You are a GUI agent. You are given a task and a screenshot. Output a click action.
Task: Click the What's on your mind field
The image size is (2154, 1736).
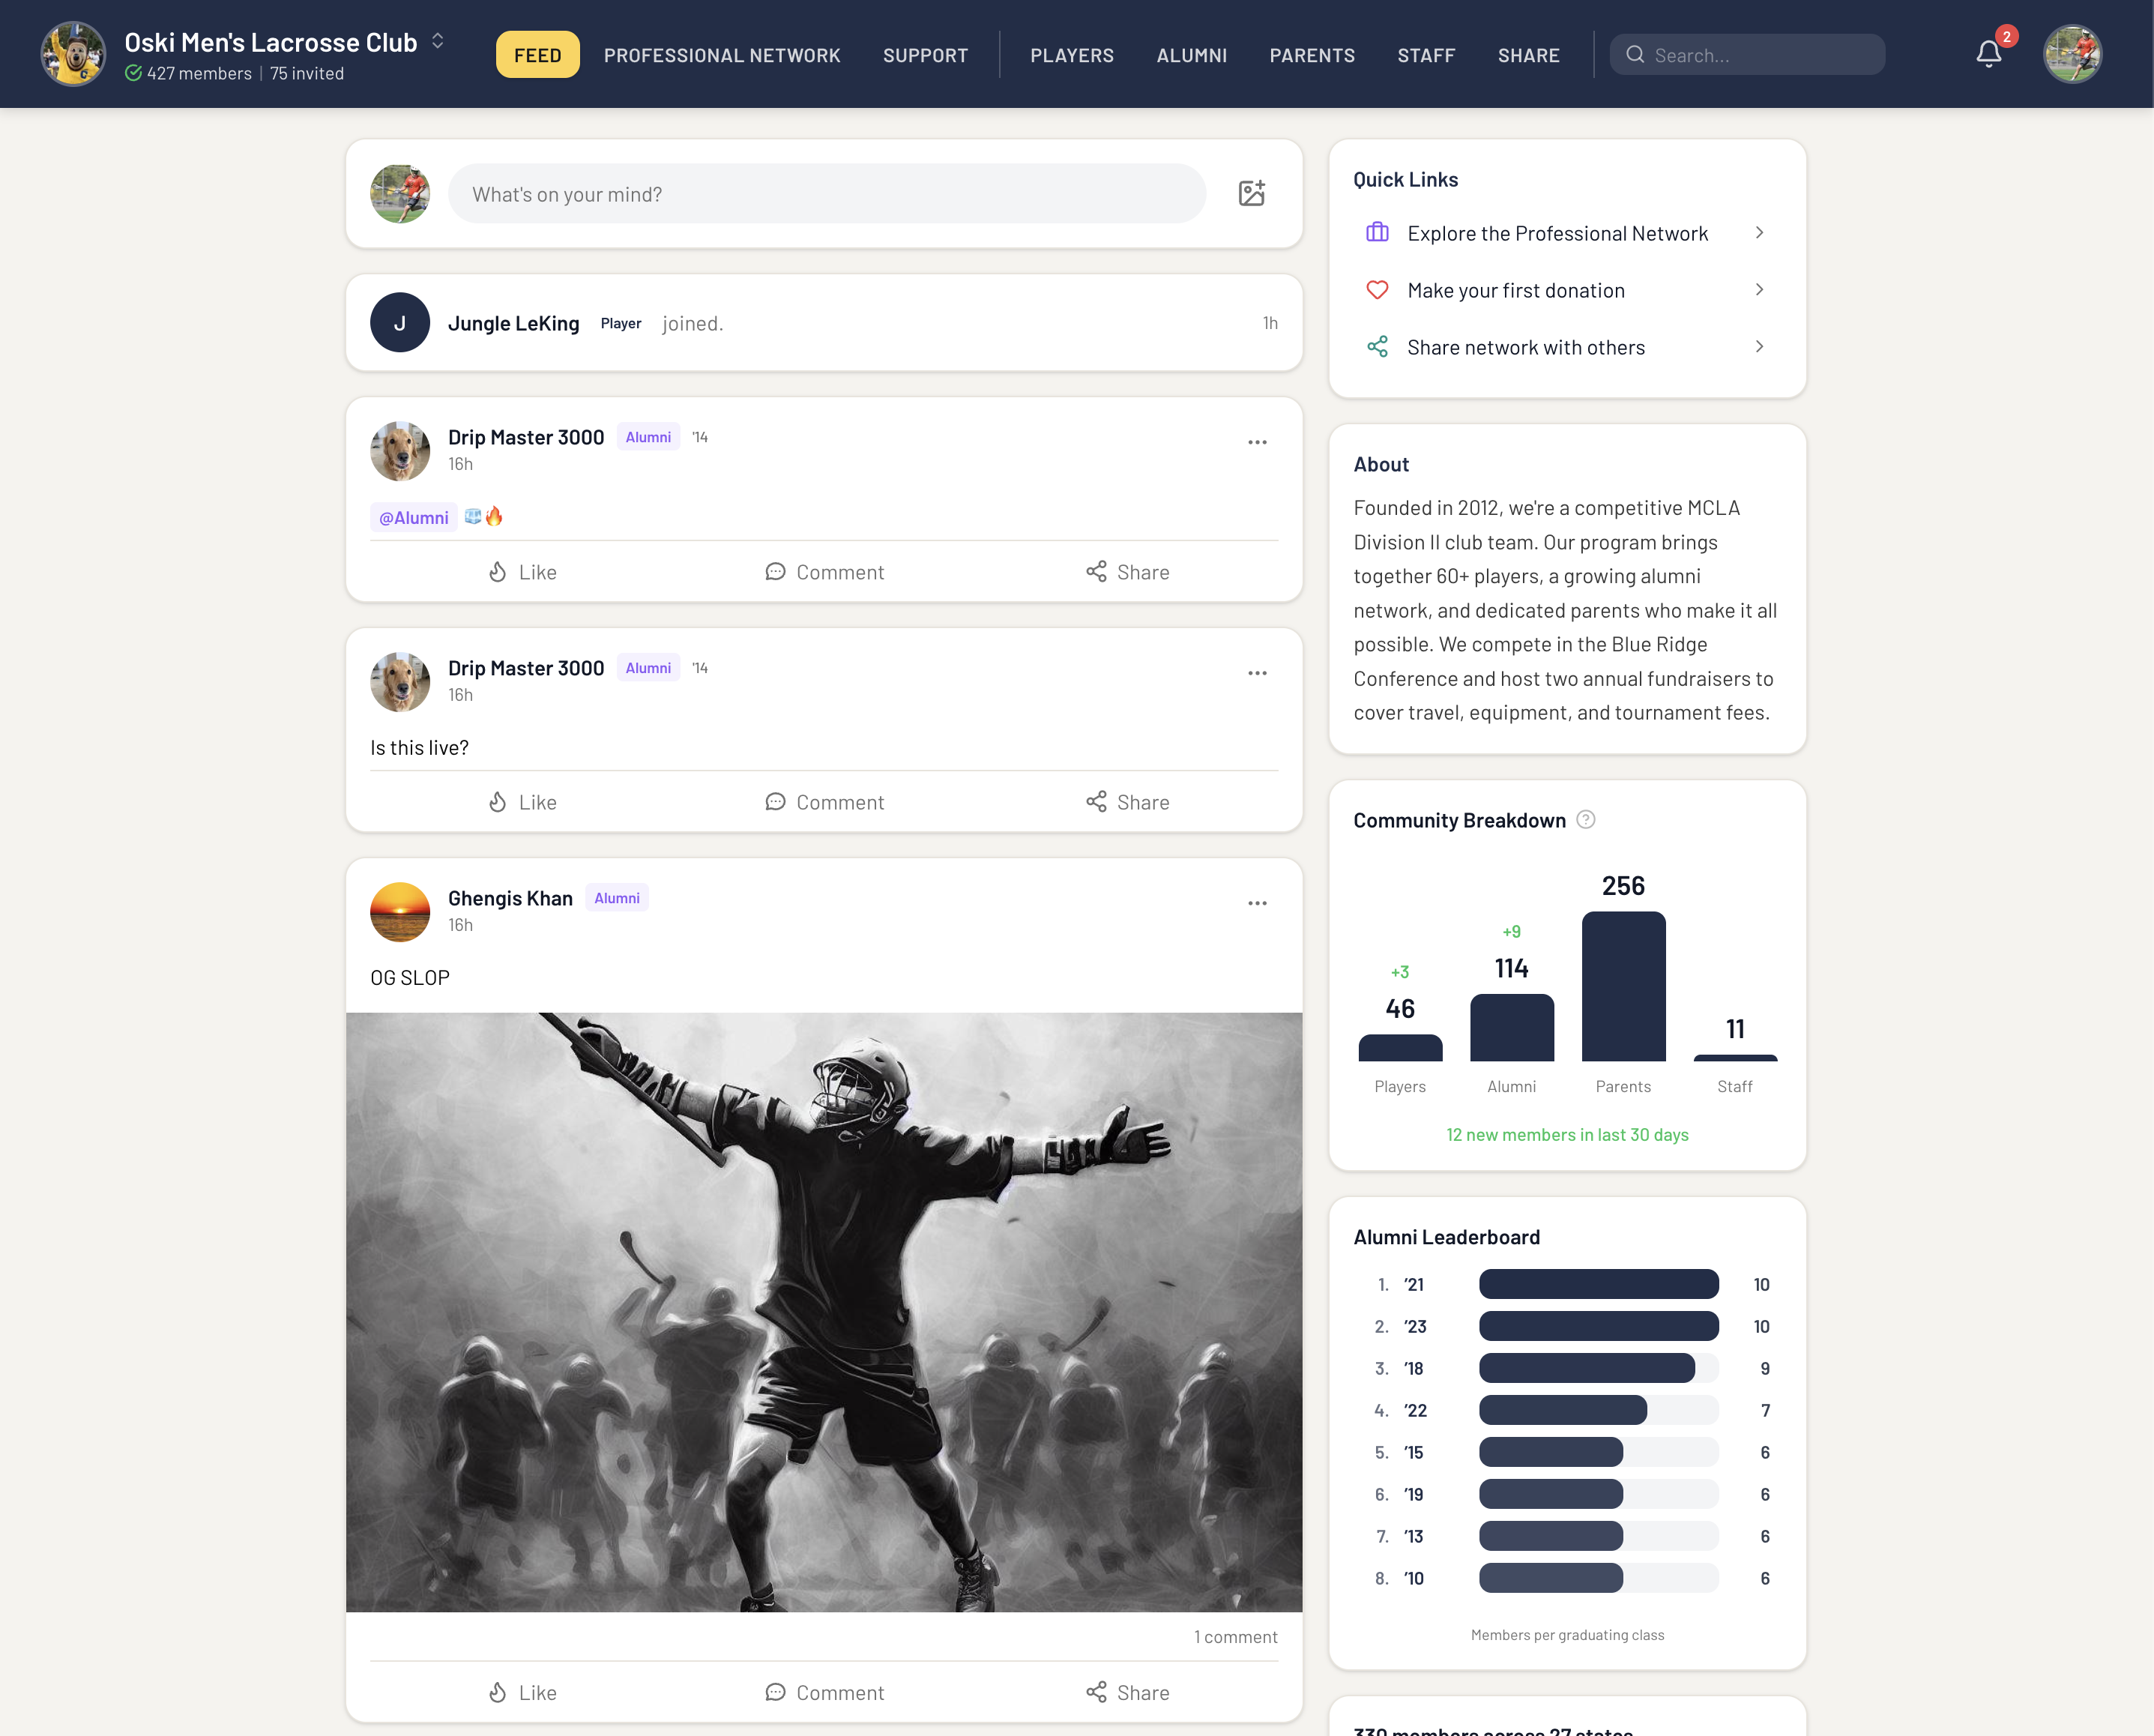click(826, 194)
